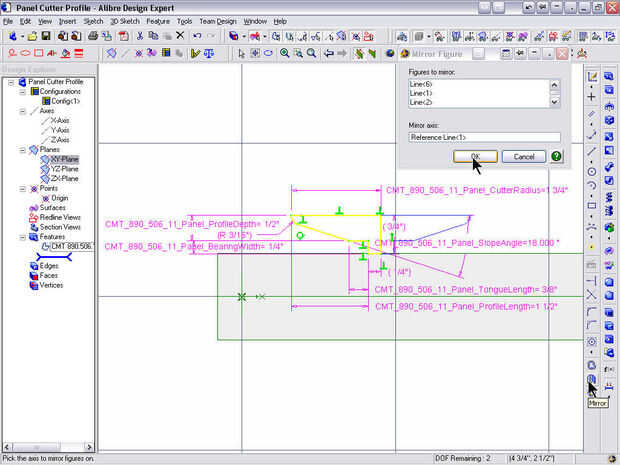Open the Sketch menu
Viewport: 620px width, 465px height.
pos(93,21)
